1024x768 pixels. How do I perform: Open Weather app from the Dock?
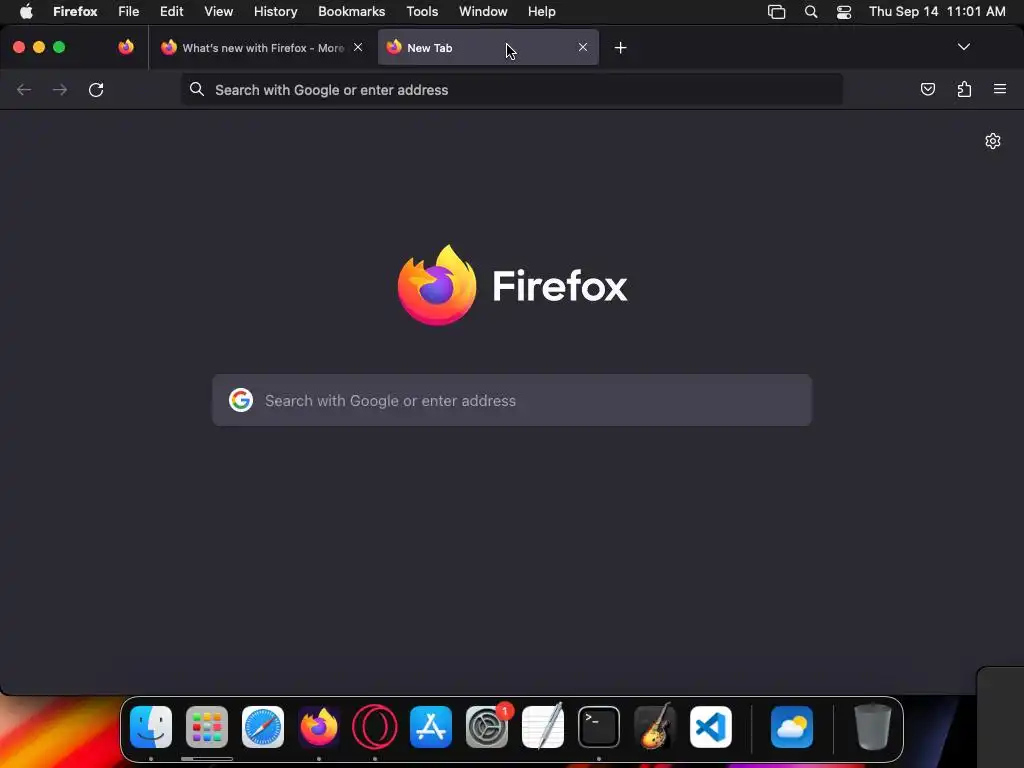(792, 727)
